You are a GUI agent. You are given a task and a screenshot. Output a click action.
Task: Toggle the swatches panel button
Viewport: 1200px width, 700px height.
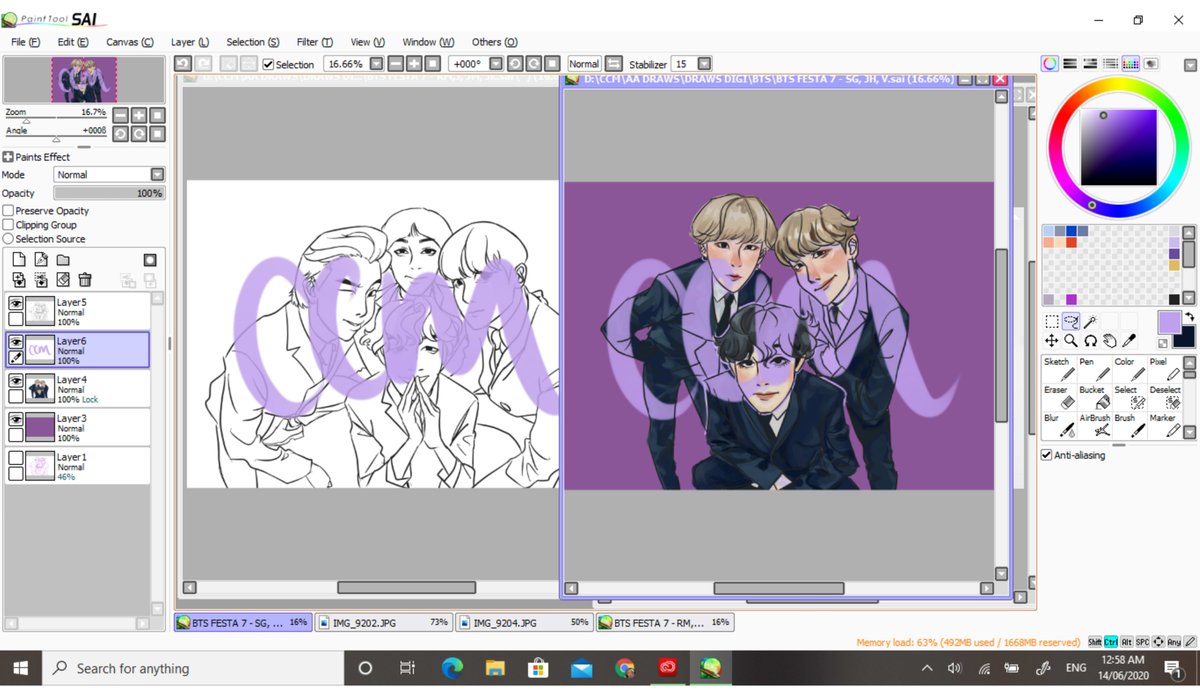pyautogui.click(x=1131, y=63)
